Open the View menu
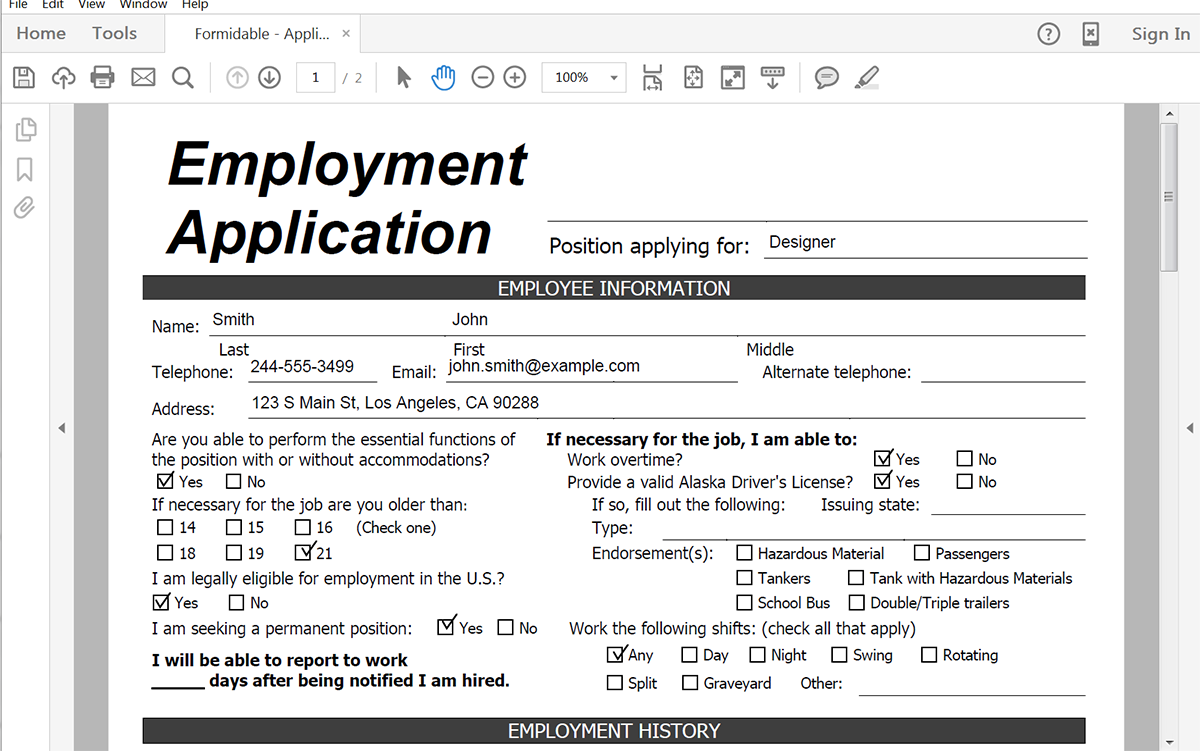 91,5
